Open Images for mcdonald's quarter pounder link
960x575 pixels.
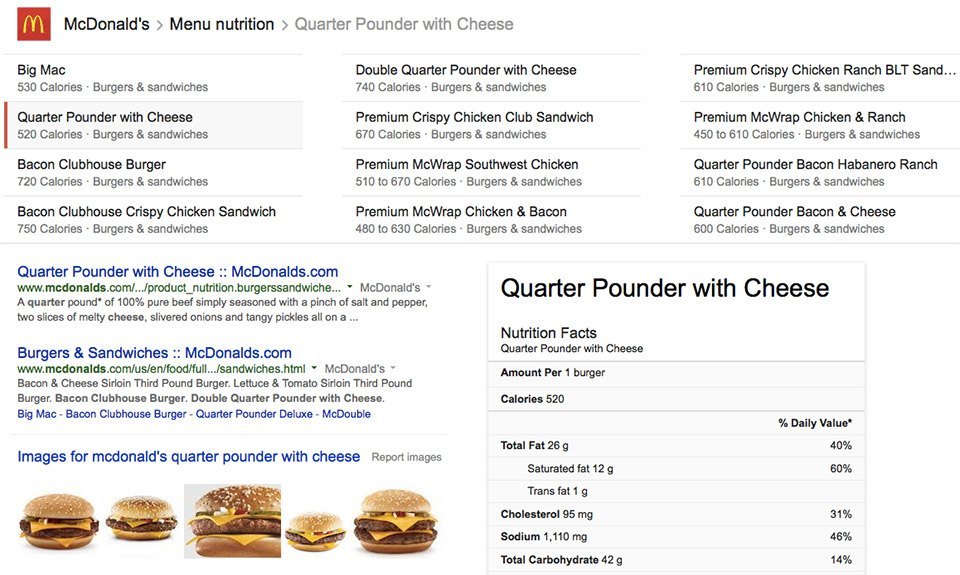[189, 457]
